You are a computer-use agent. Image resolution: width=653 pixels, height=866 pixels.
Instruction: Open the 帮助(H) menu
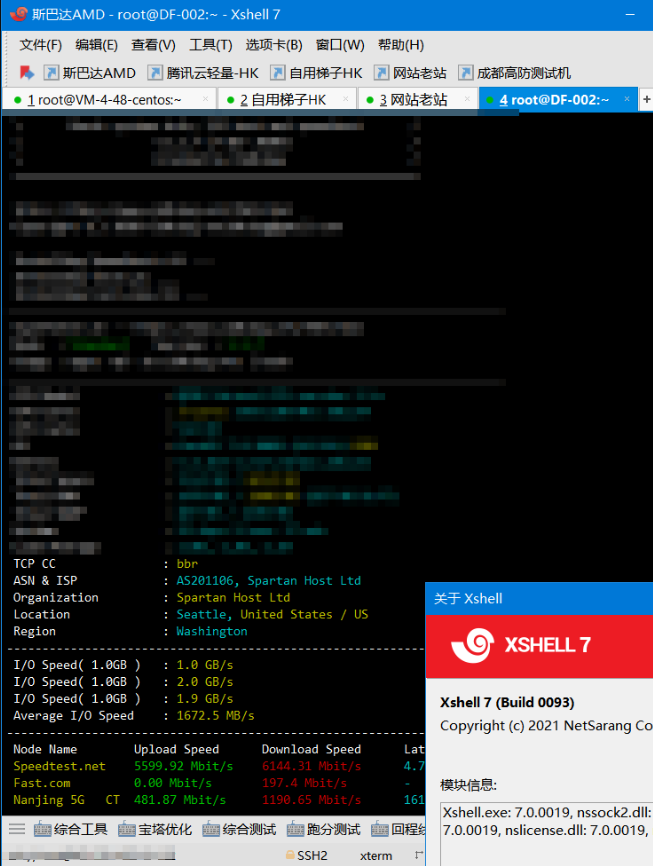tap(401, 45)
